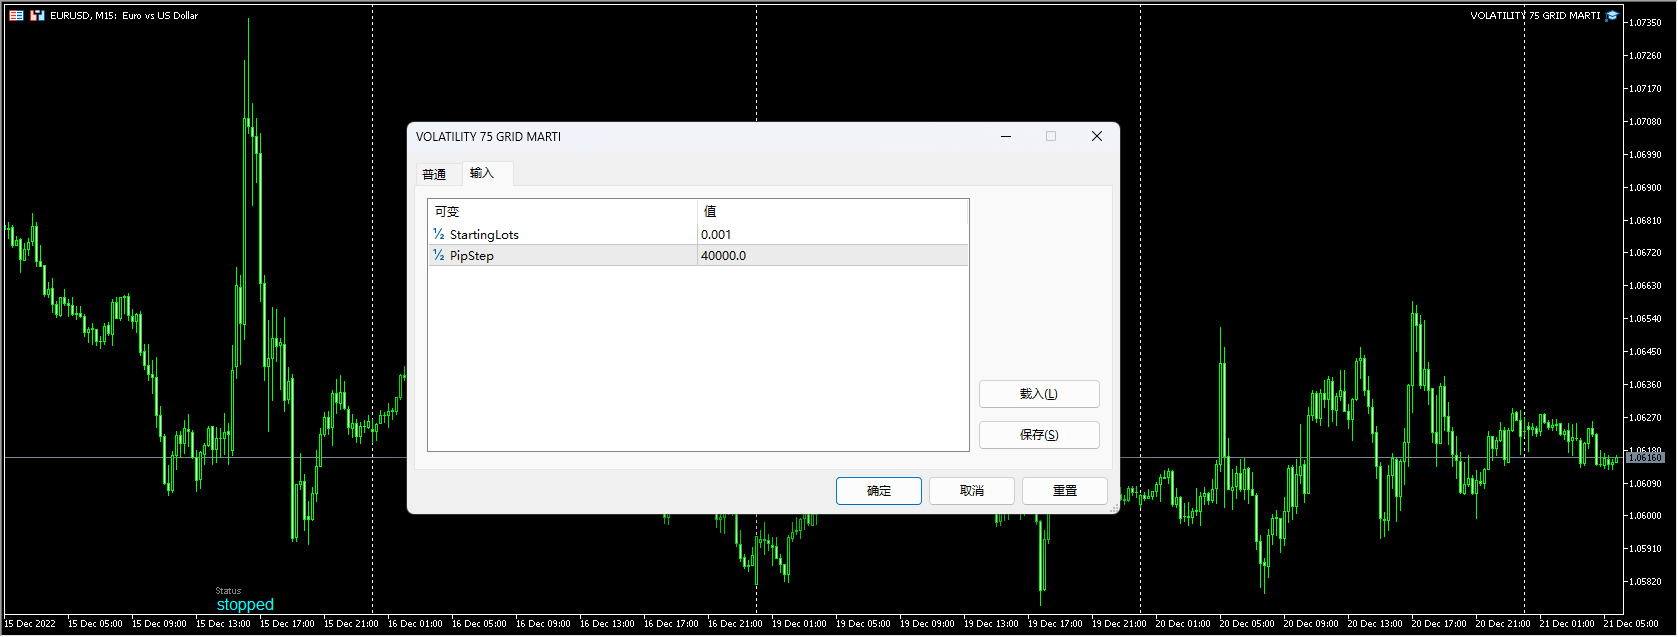Click the 1.07350 price axis label

click(1647, 23)
